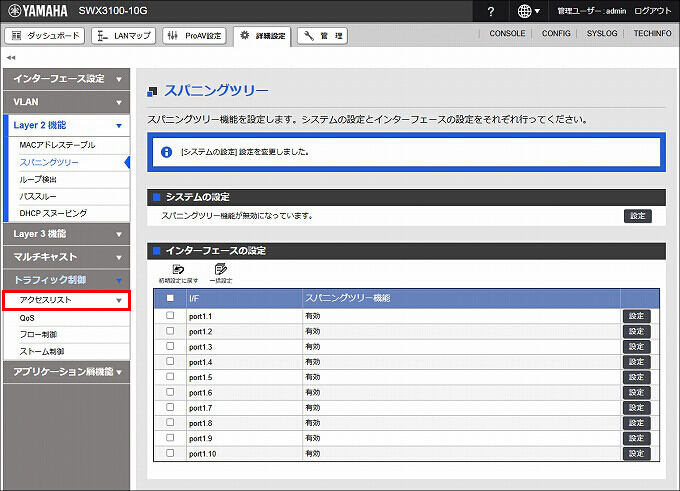Click the bulk settings edit icon
The height and width of the screenshot is (491, 680).
[221, 269]
